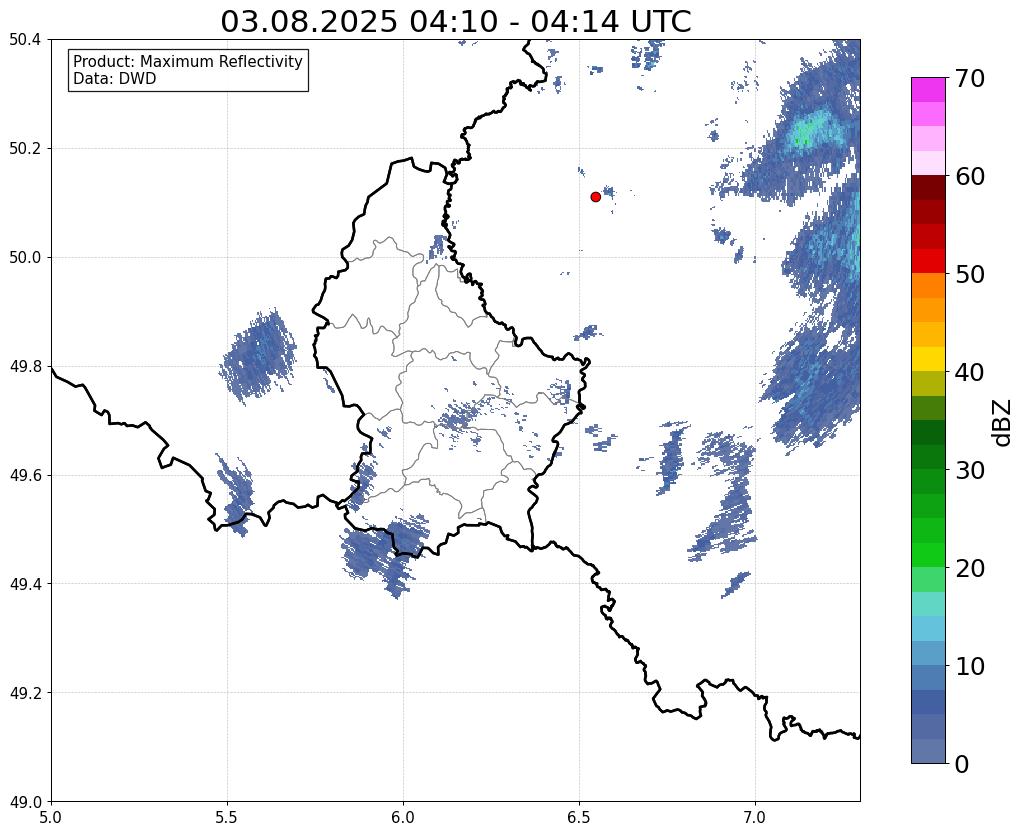The height and width of the screenshot is (834, 1023).
Task: Click the 49.6 latitude axis label
Action: [x=25, y=475]
